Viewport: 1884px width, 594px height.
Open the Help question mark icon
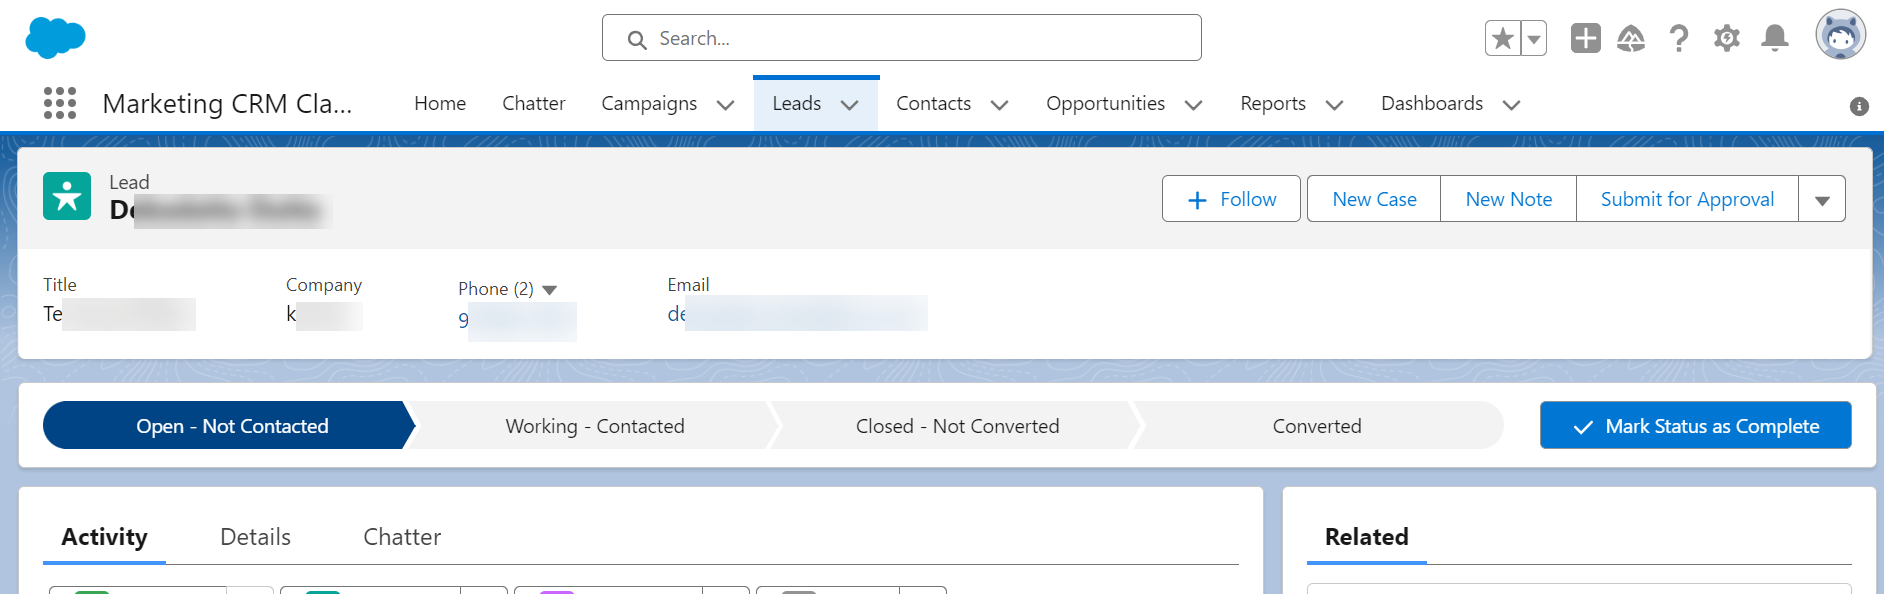click(x=1678, y=39)
